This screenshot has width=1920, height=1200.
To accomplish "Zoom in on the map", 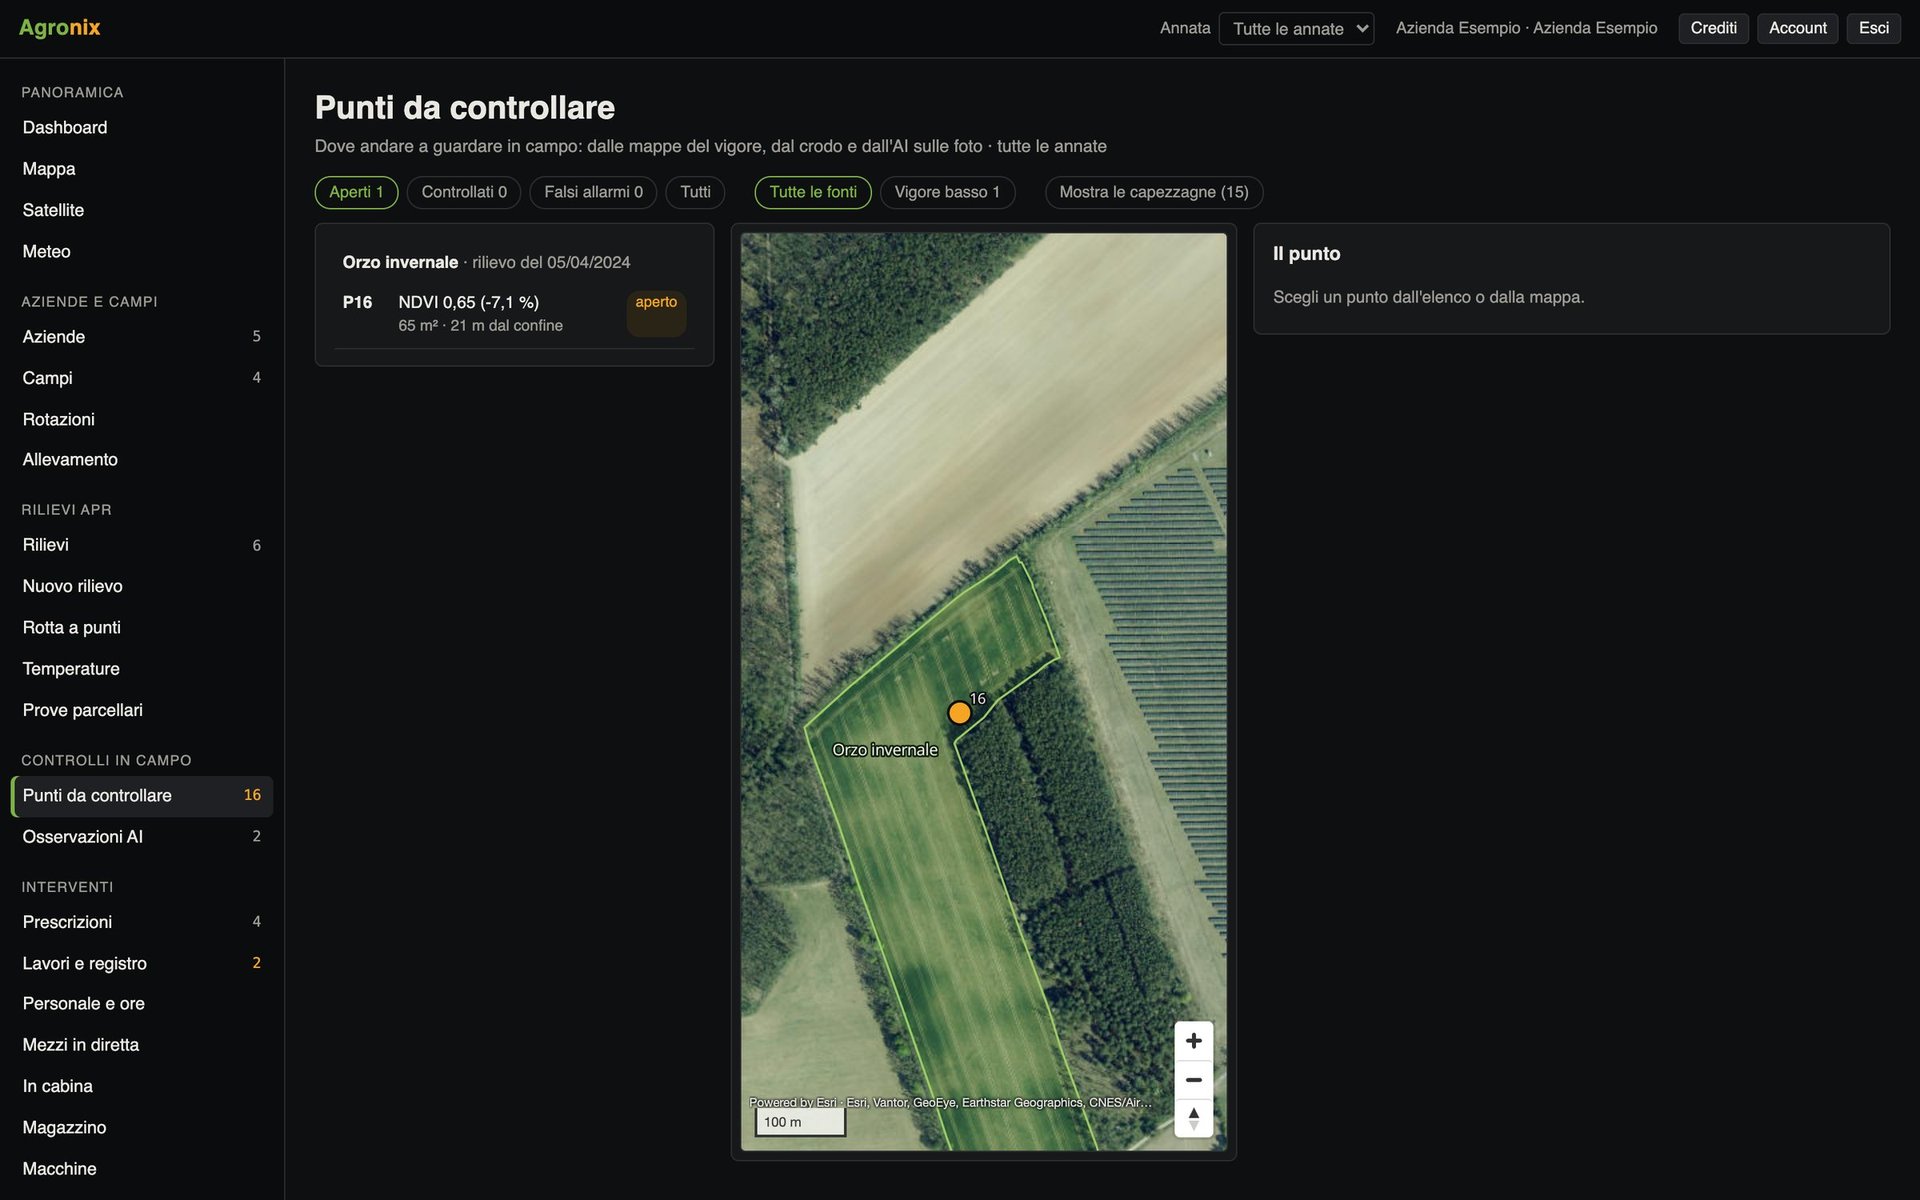I will 1193,1041.
